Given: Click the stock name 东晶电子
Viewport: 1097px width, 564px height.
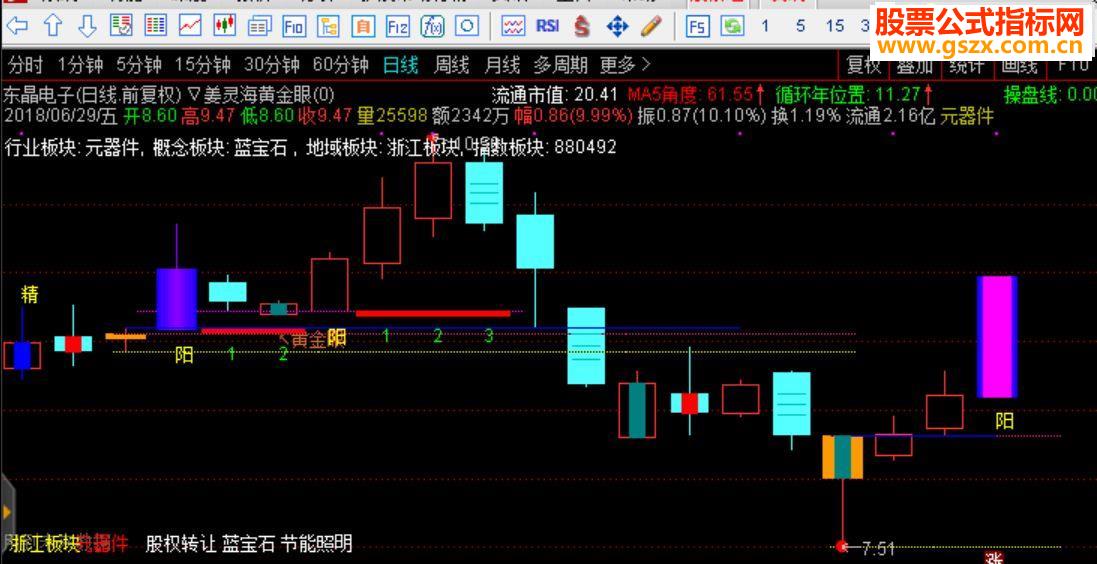Looking at the screenshot, I should (38, 94).
